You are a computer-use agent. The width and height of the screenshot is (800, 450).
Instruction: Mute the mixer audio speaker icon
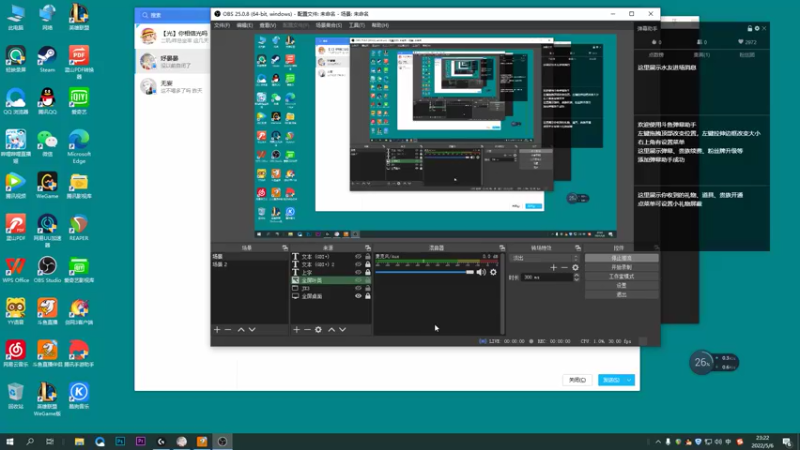click(x=481, y=272)
